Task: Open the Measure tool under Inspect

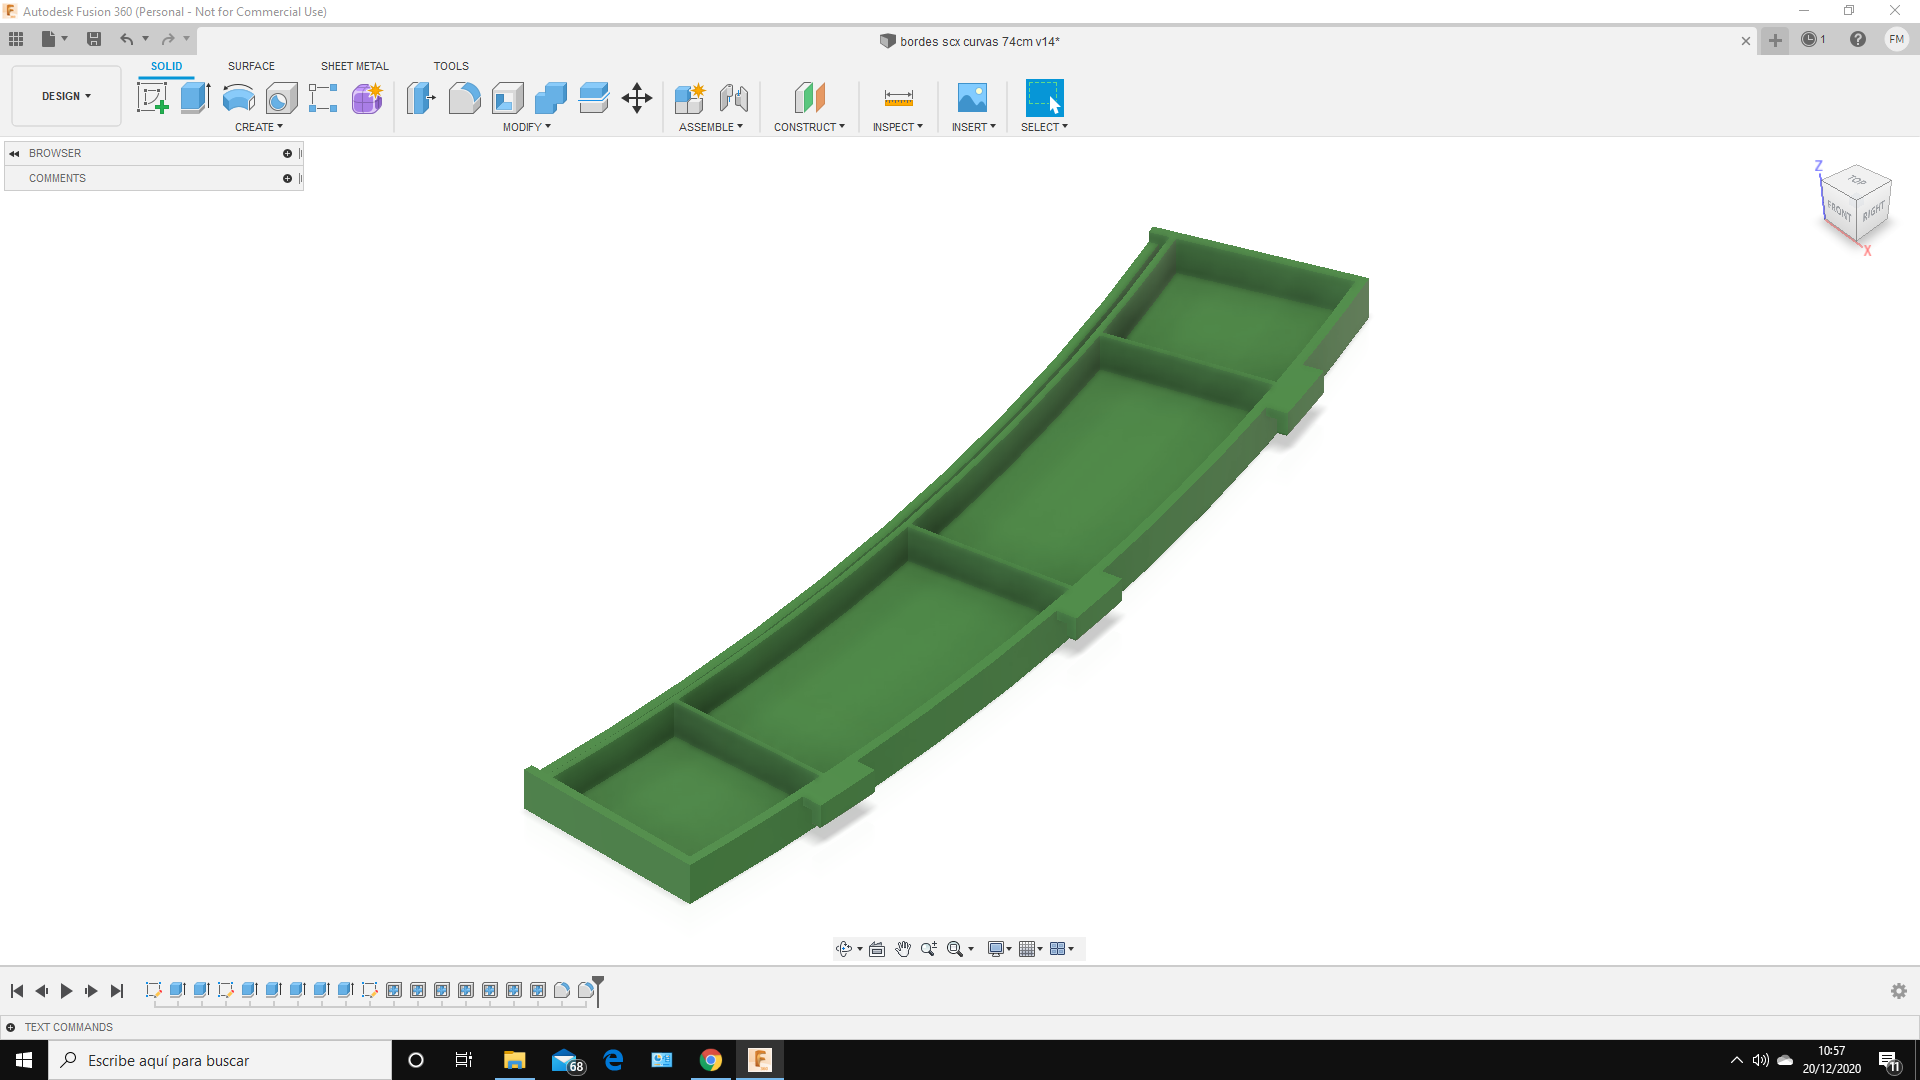Action: [x=897, y=99]
